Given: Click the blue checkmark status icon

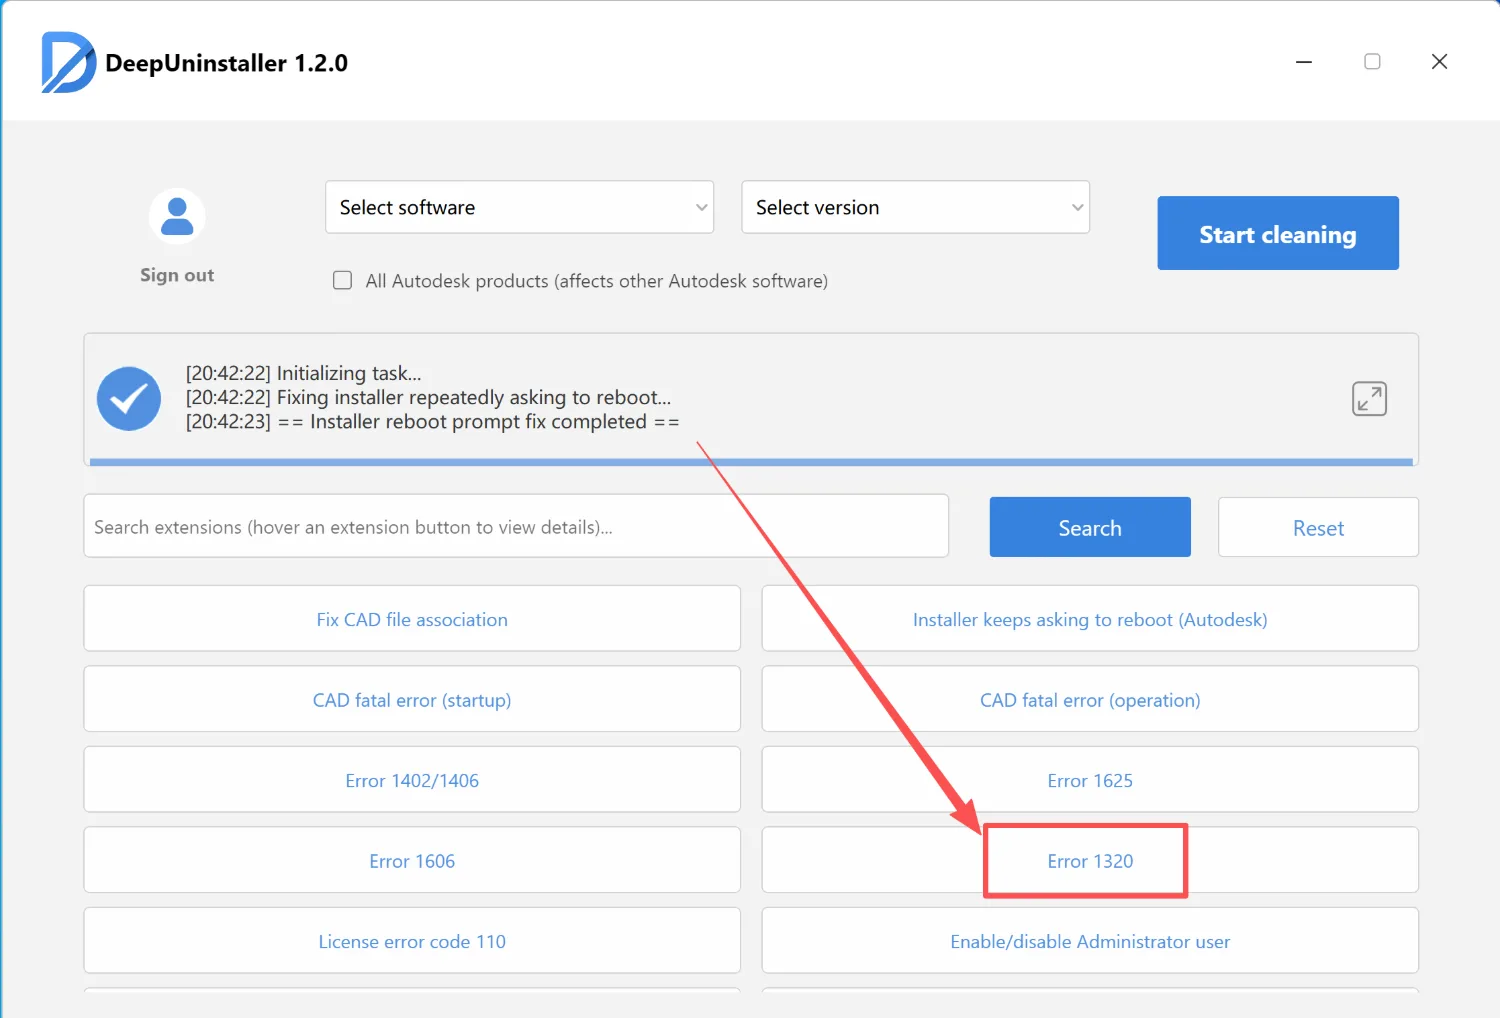Looking at the screenshot, I should [129, 399].
